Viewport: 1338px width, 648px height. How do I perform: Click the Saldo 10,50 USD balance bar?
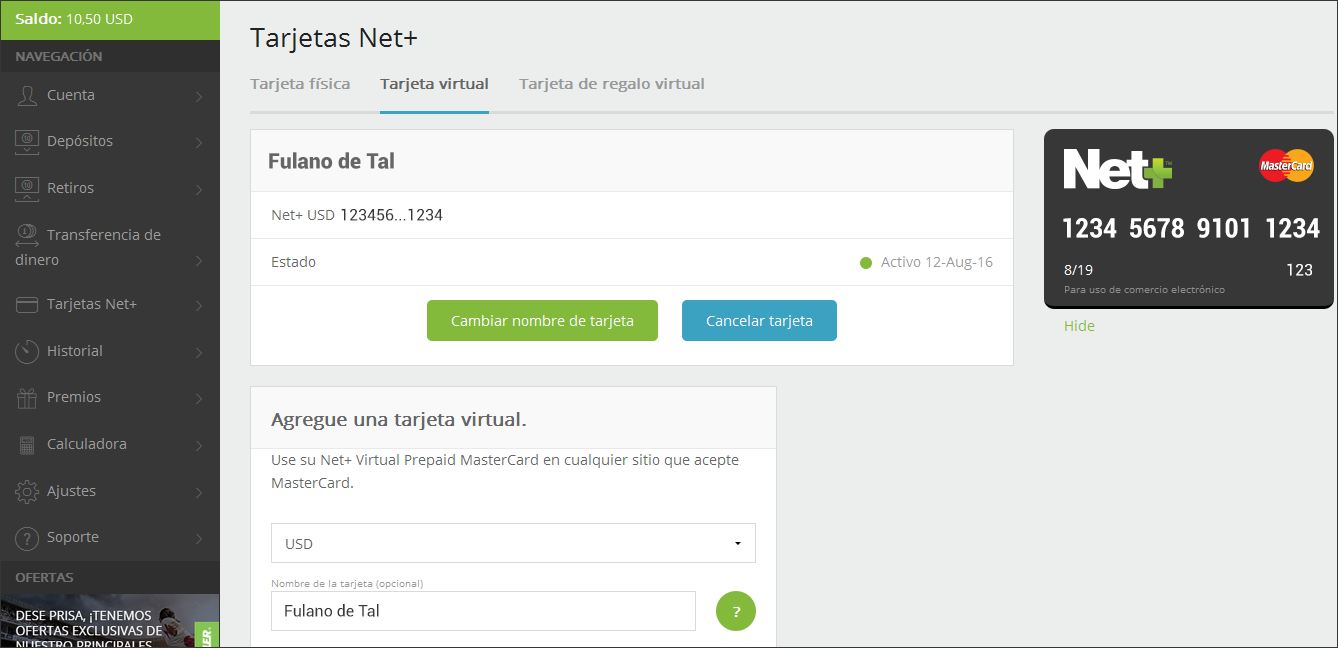point(110,19)
